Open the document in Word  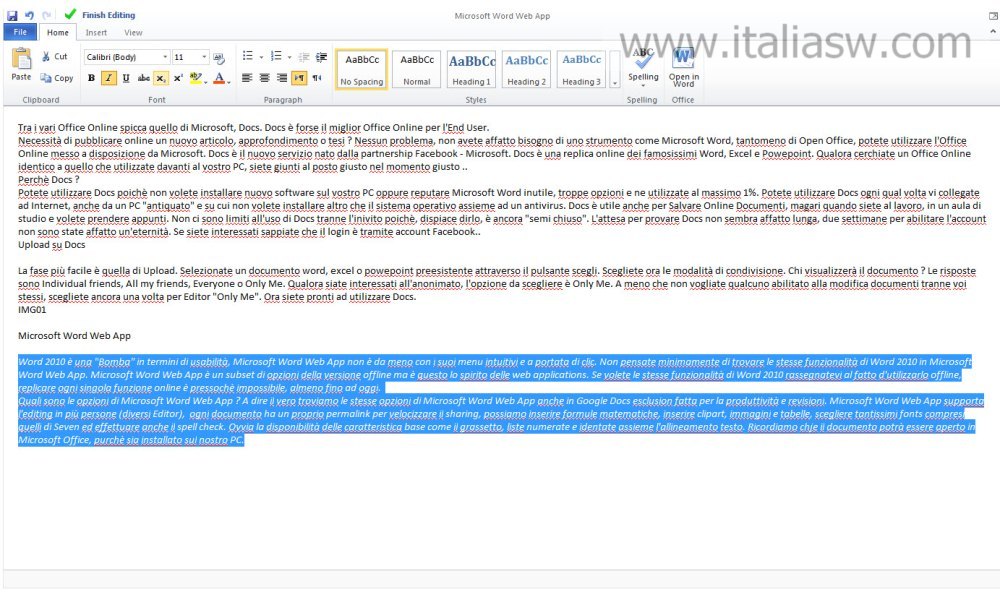(x=683, y=68)
